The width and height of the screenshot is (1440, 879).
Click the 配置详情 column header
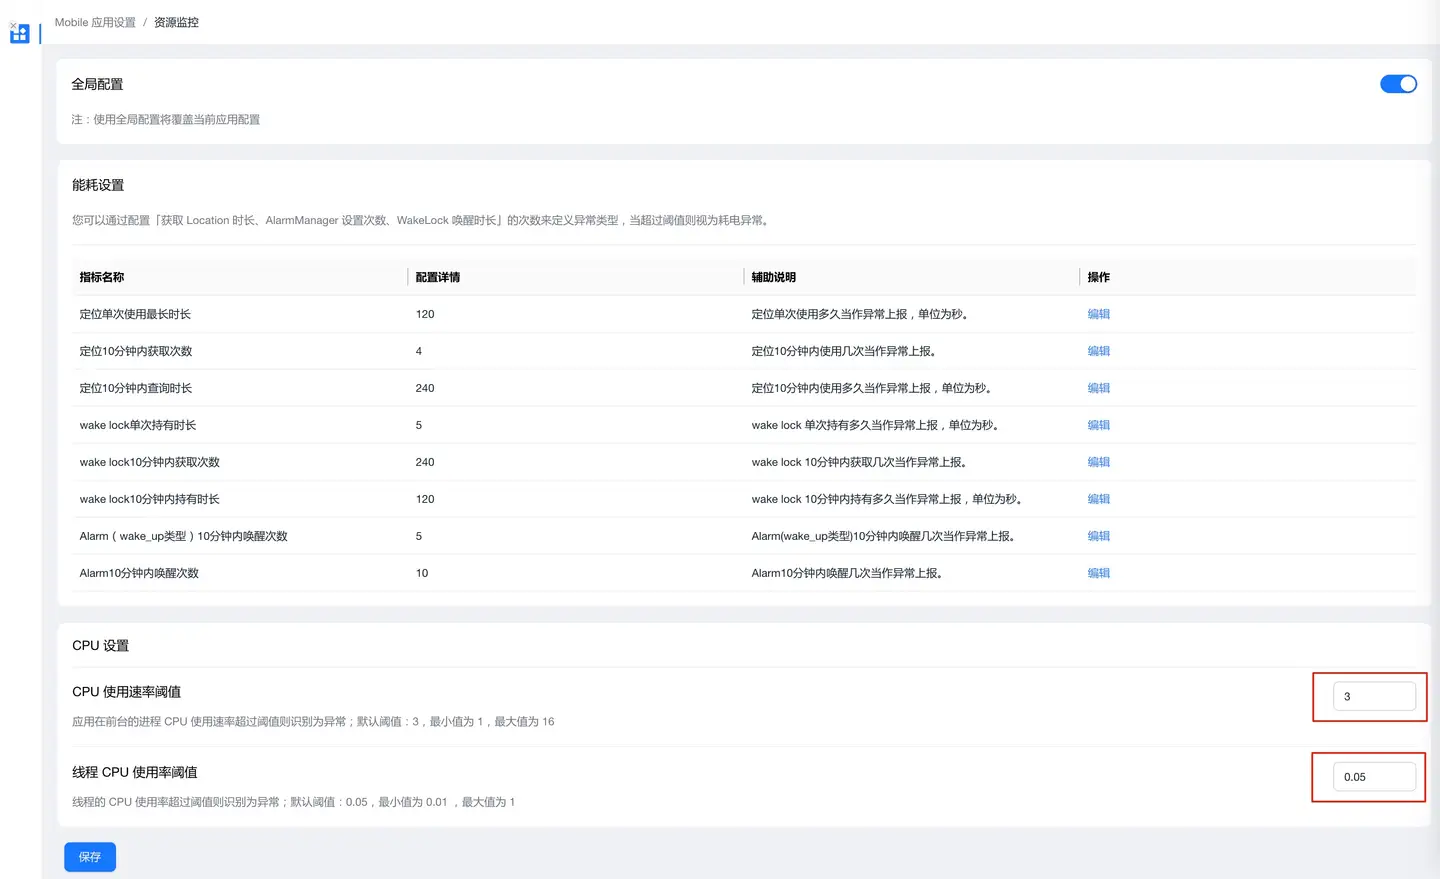438,277
